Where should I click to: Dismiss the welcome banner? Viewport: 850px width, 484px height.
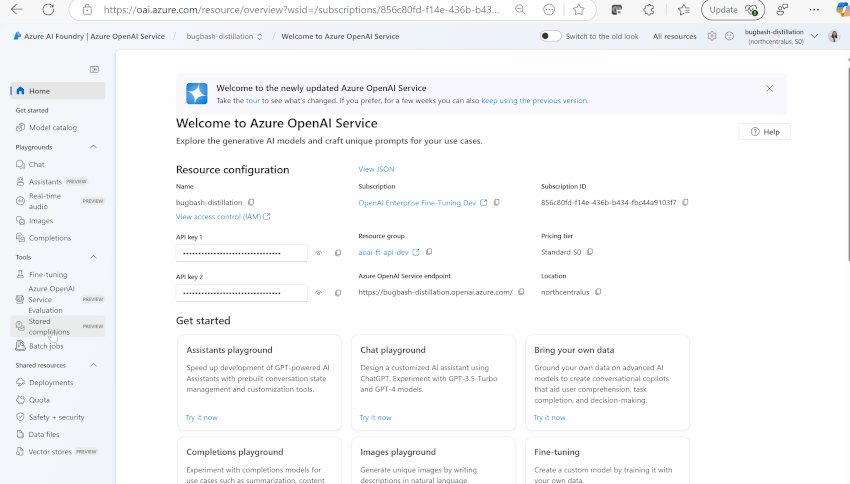tap(769, 88)
